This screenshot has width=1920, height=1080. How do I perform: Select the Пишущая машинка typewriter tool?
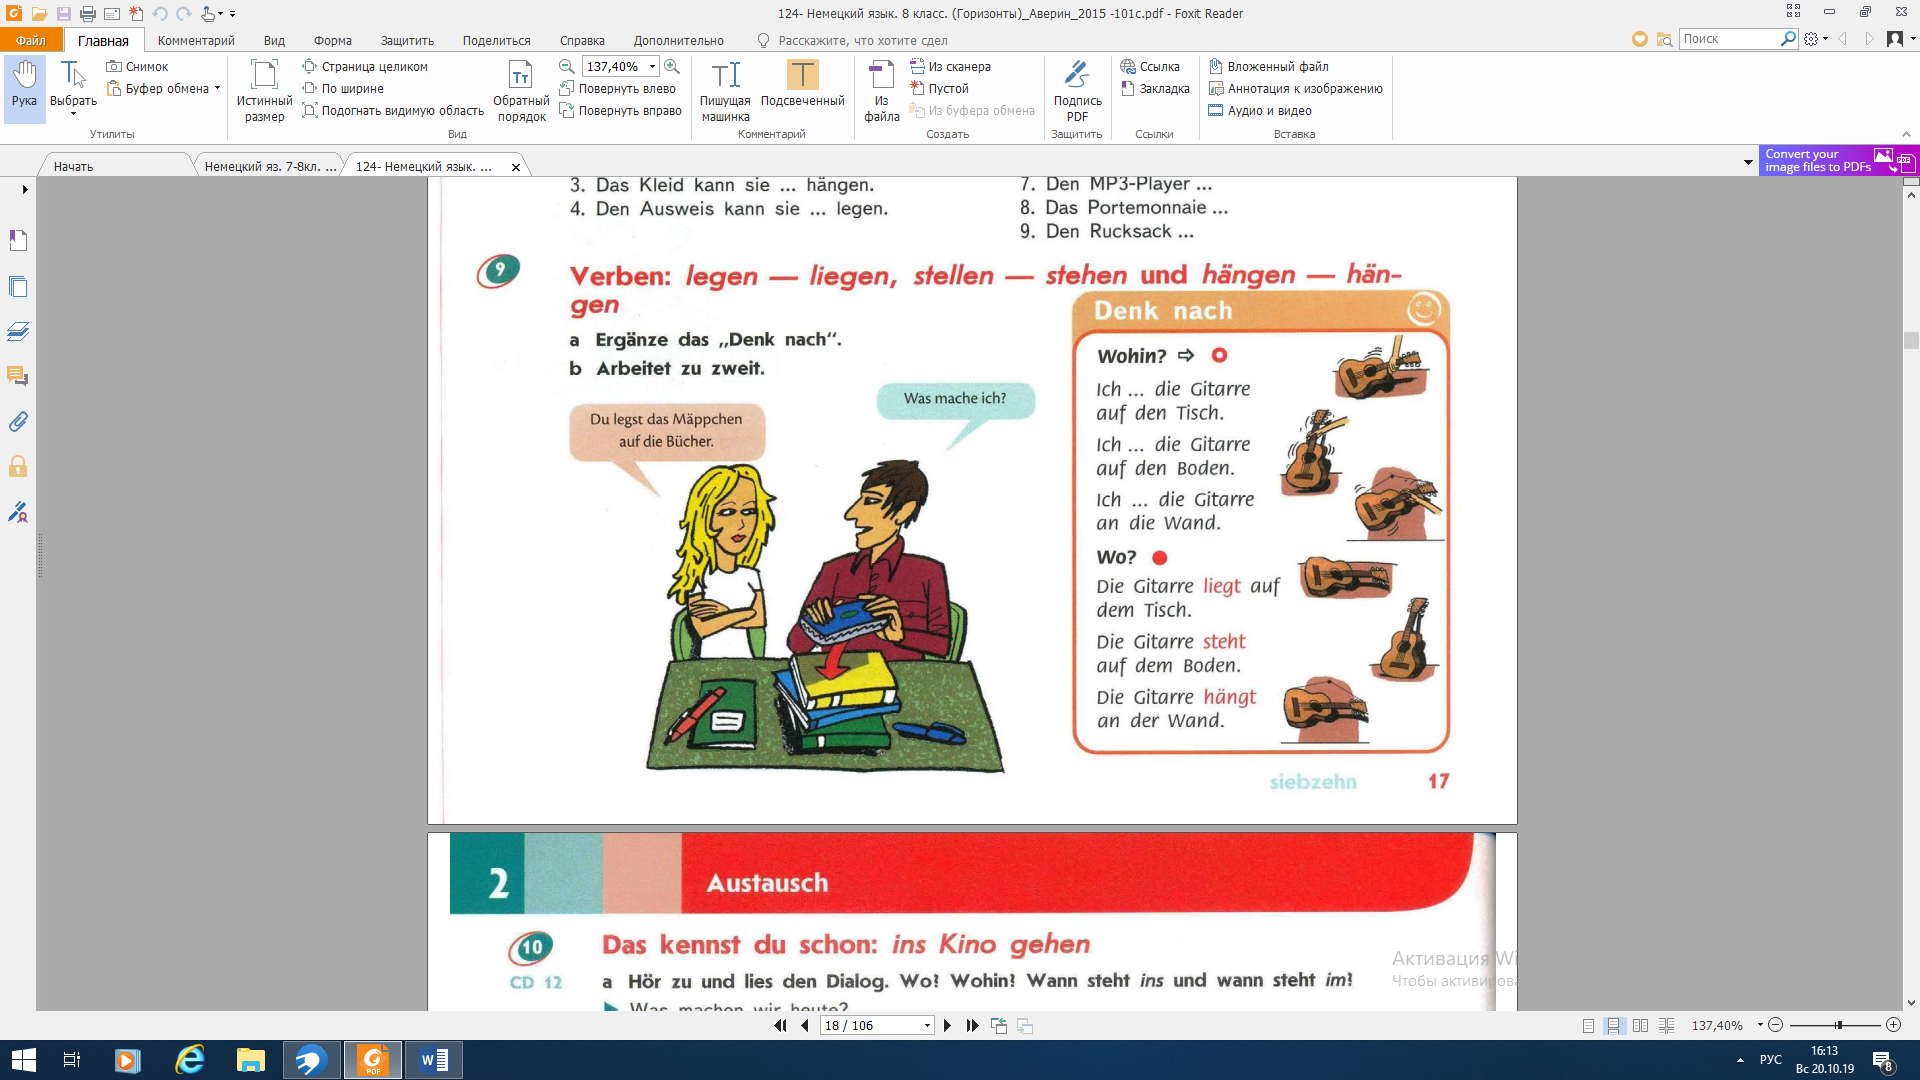pos(725,90)
